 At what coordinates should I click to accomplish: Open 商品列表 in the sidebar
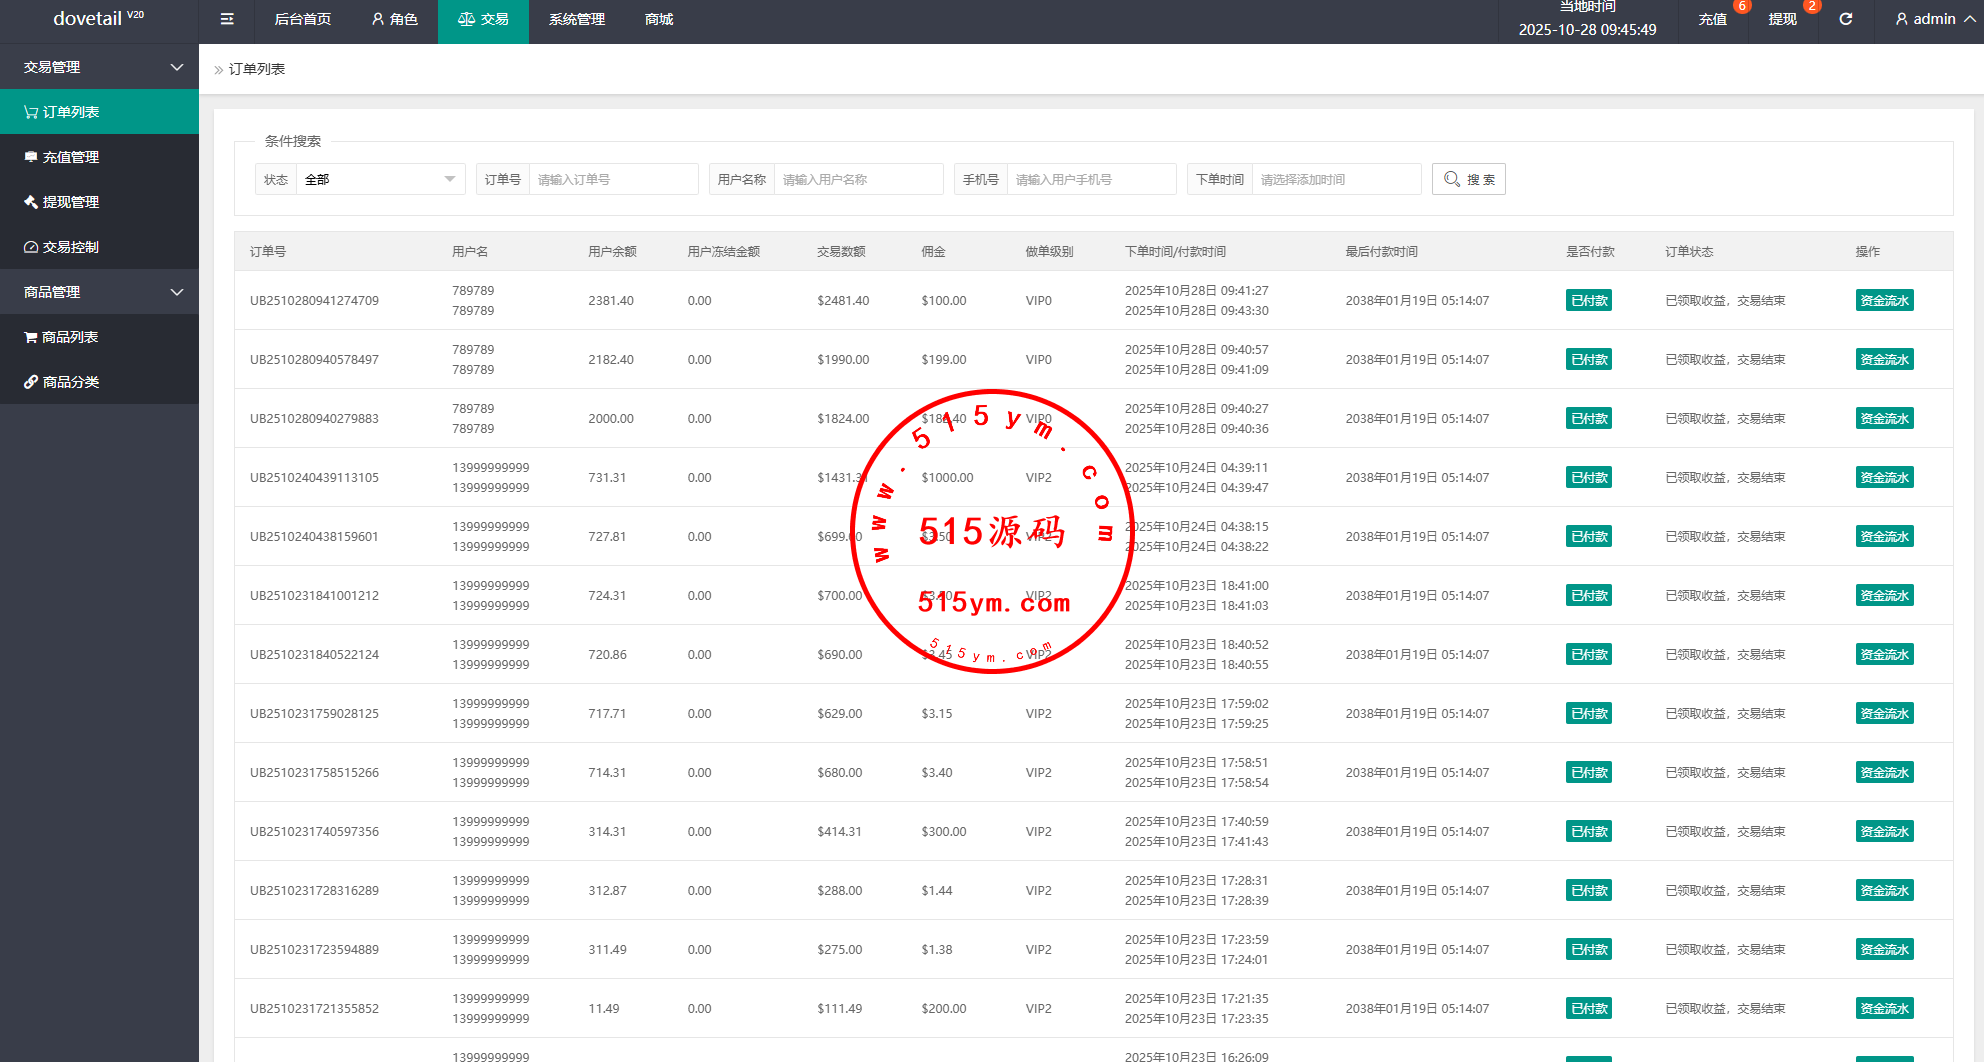[70, 337]
